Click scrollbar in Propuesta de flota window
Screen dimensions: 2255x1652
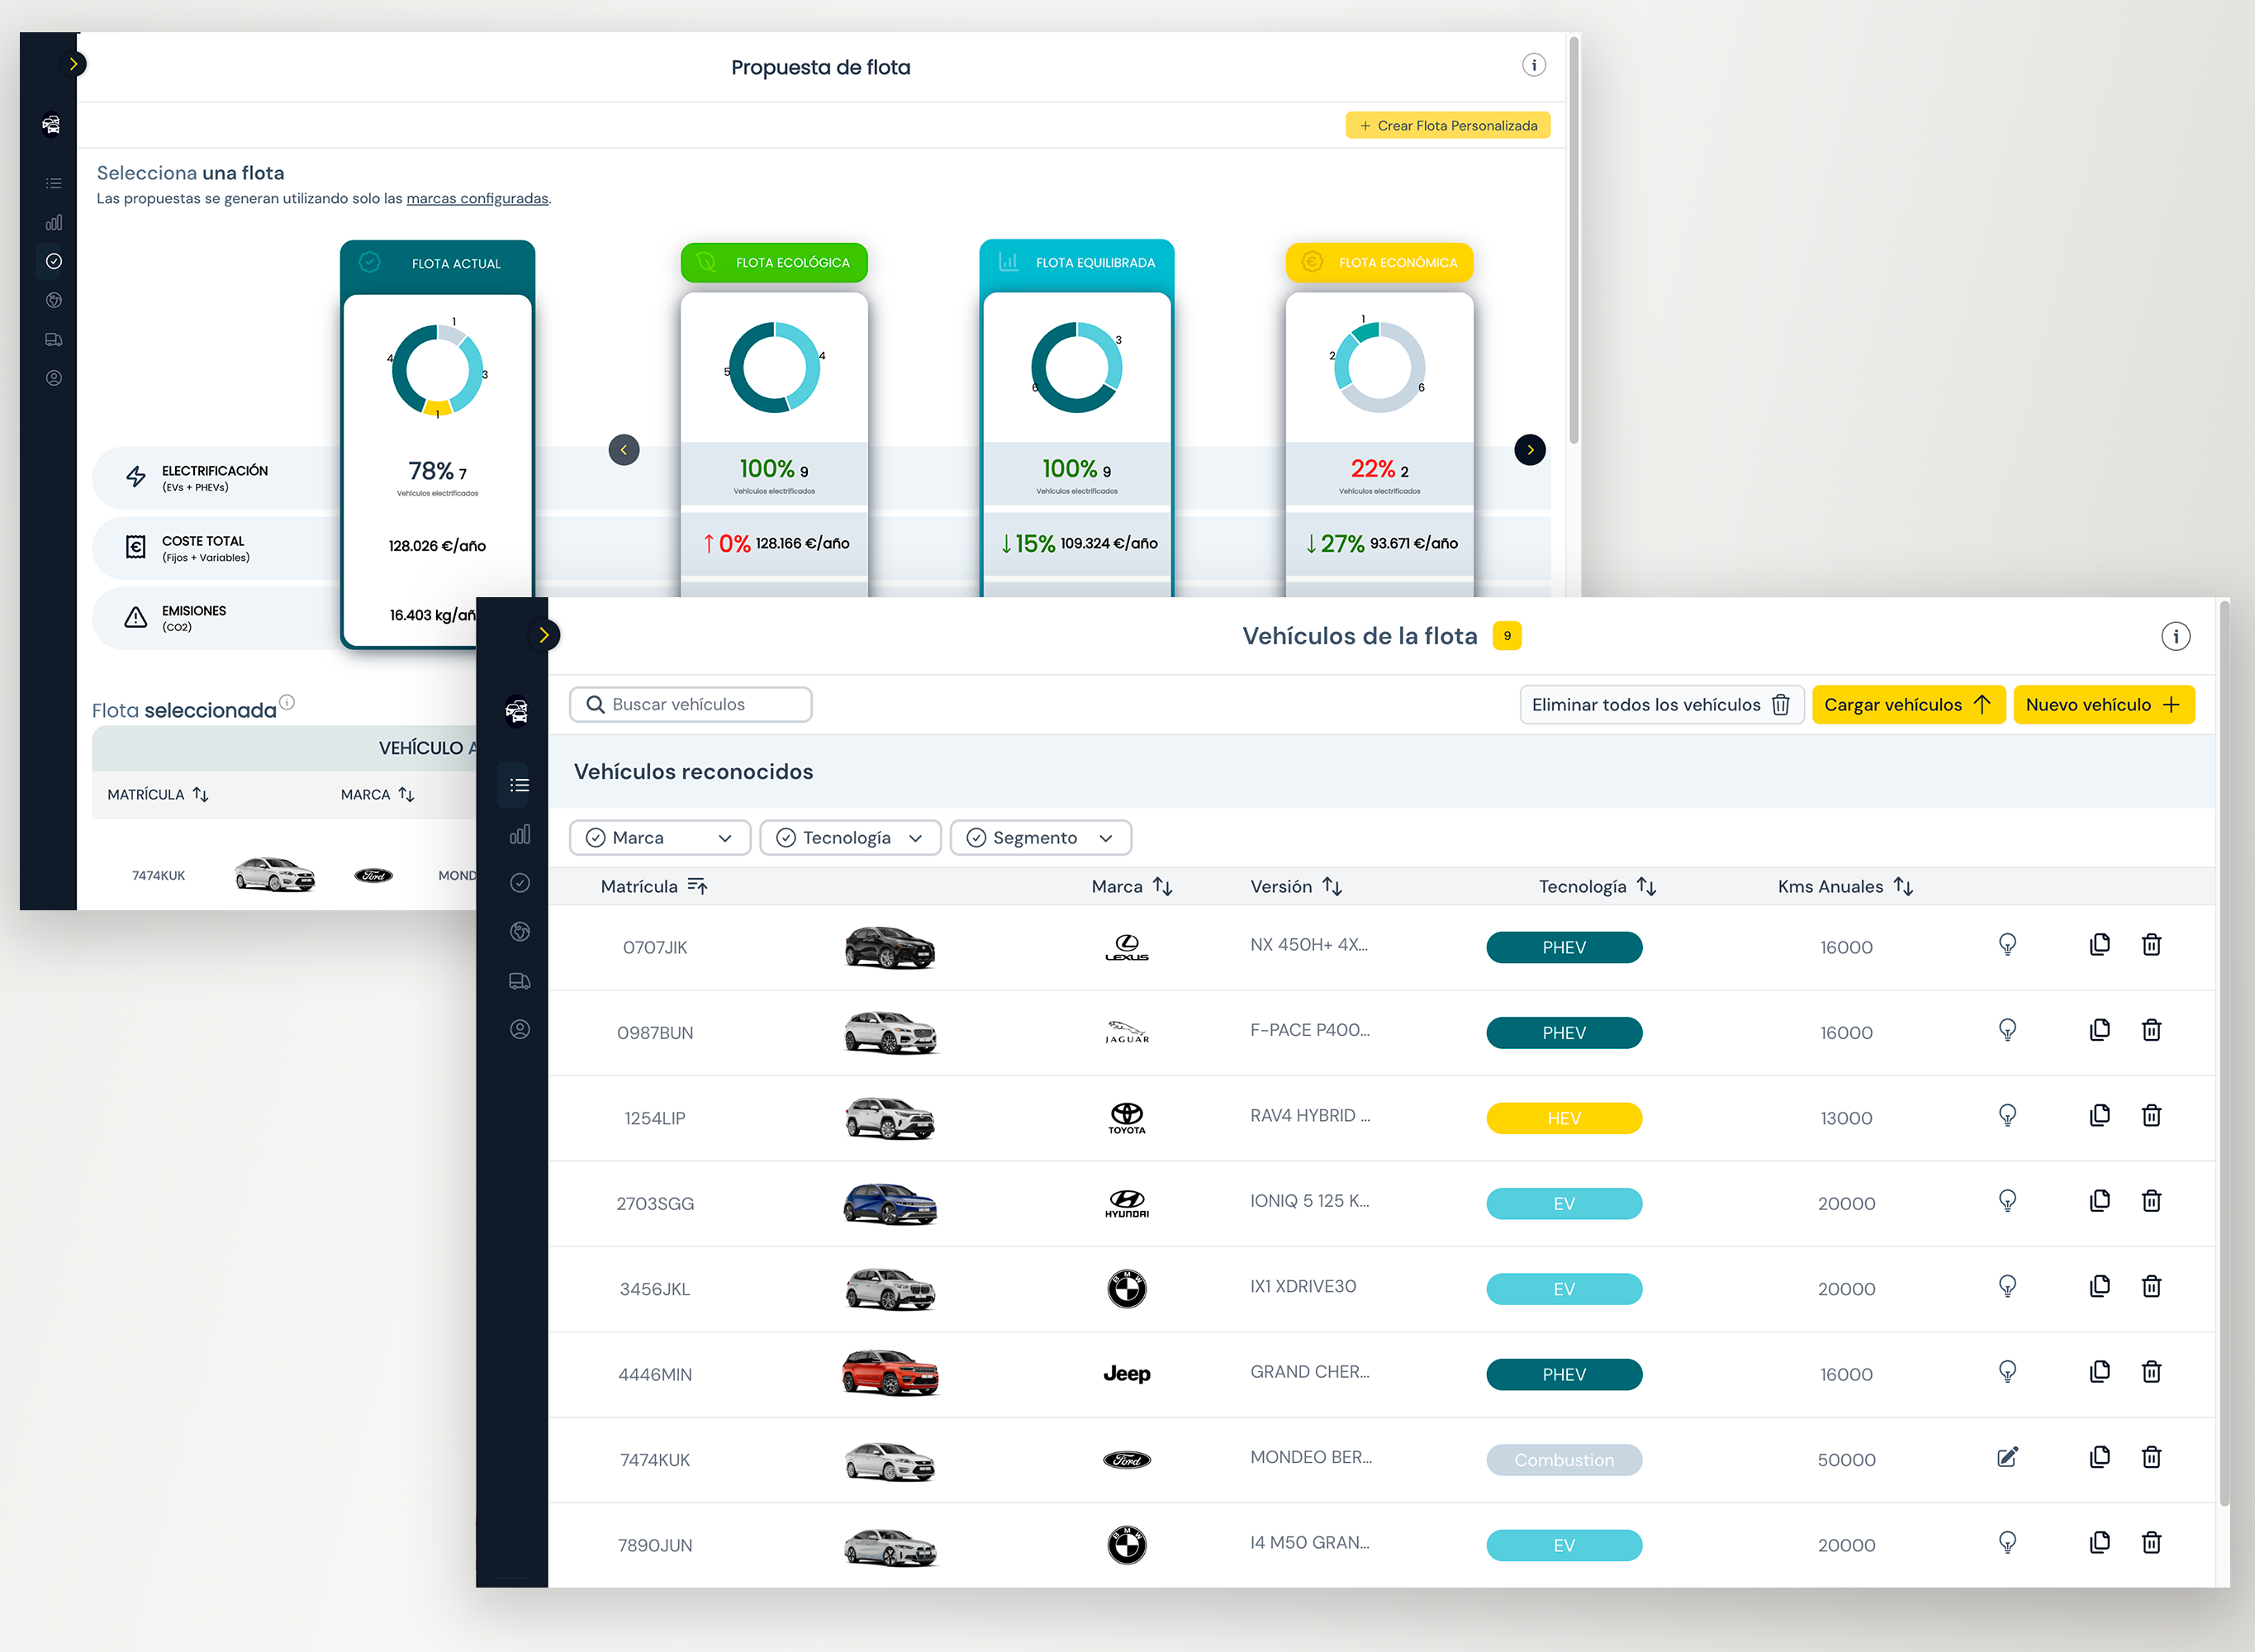1573,240
